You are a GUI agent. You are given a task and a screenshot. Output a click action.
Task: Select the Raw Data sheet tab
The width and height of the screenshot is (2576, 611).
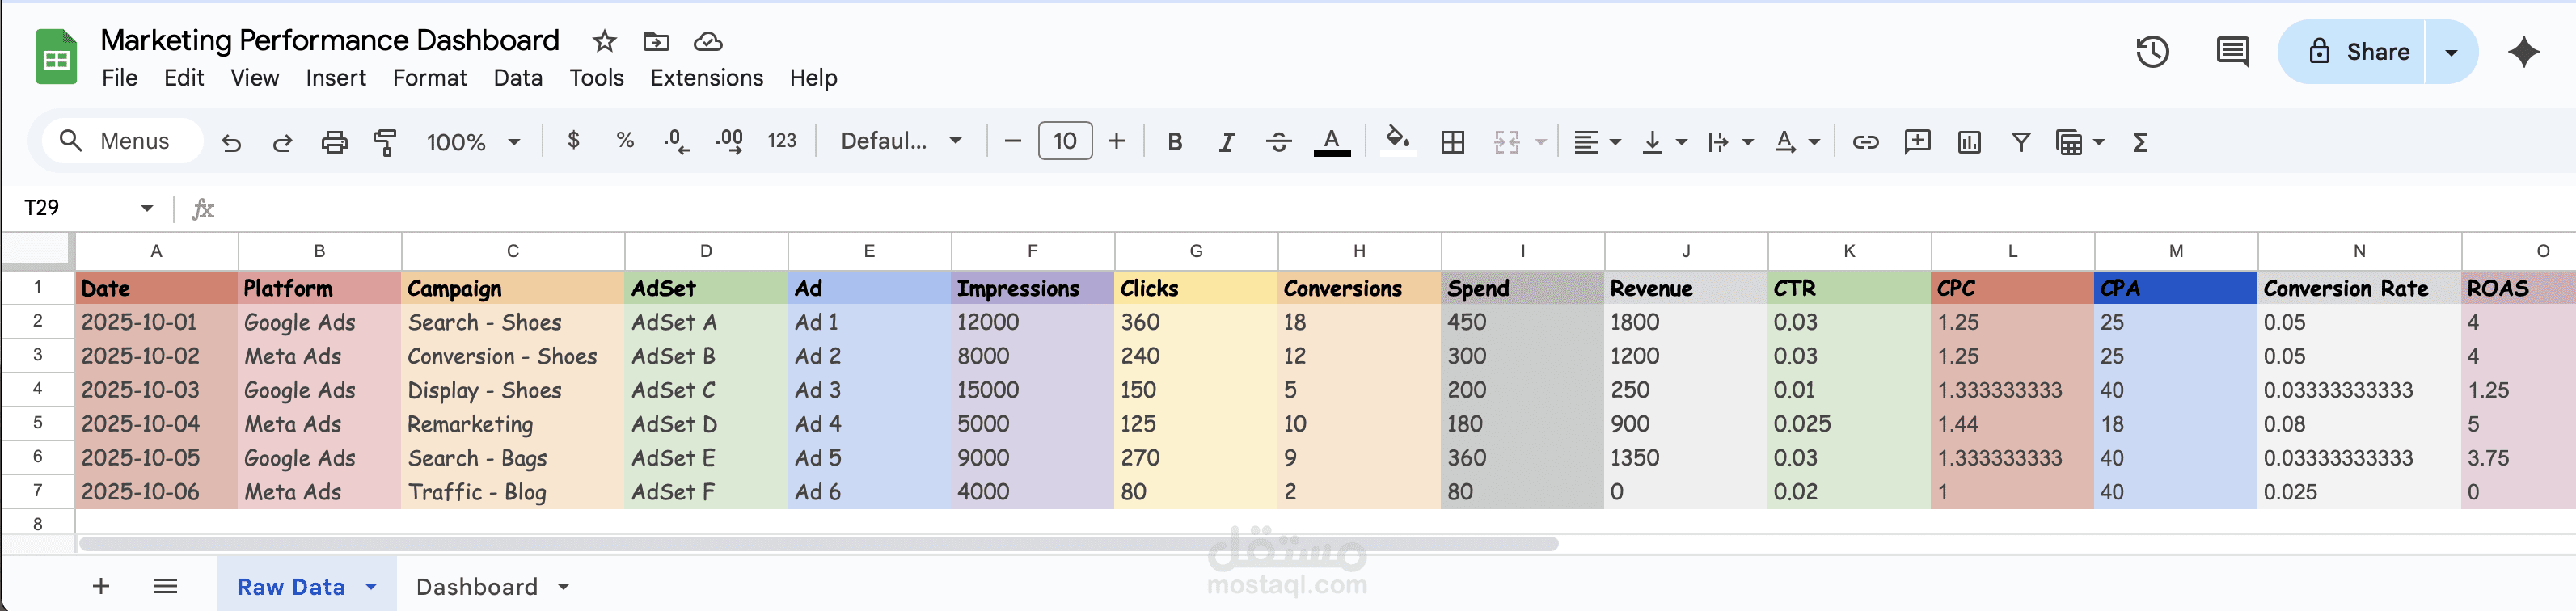pos(291,586)
